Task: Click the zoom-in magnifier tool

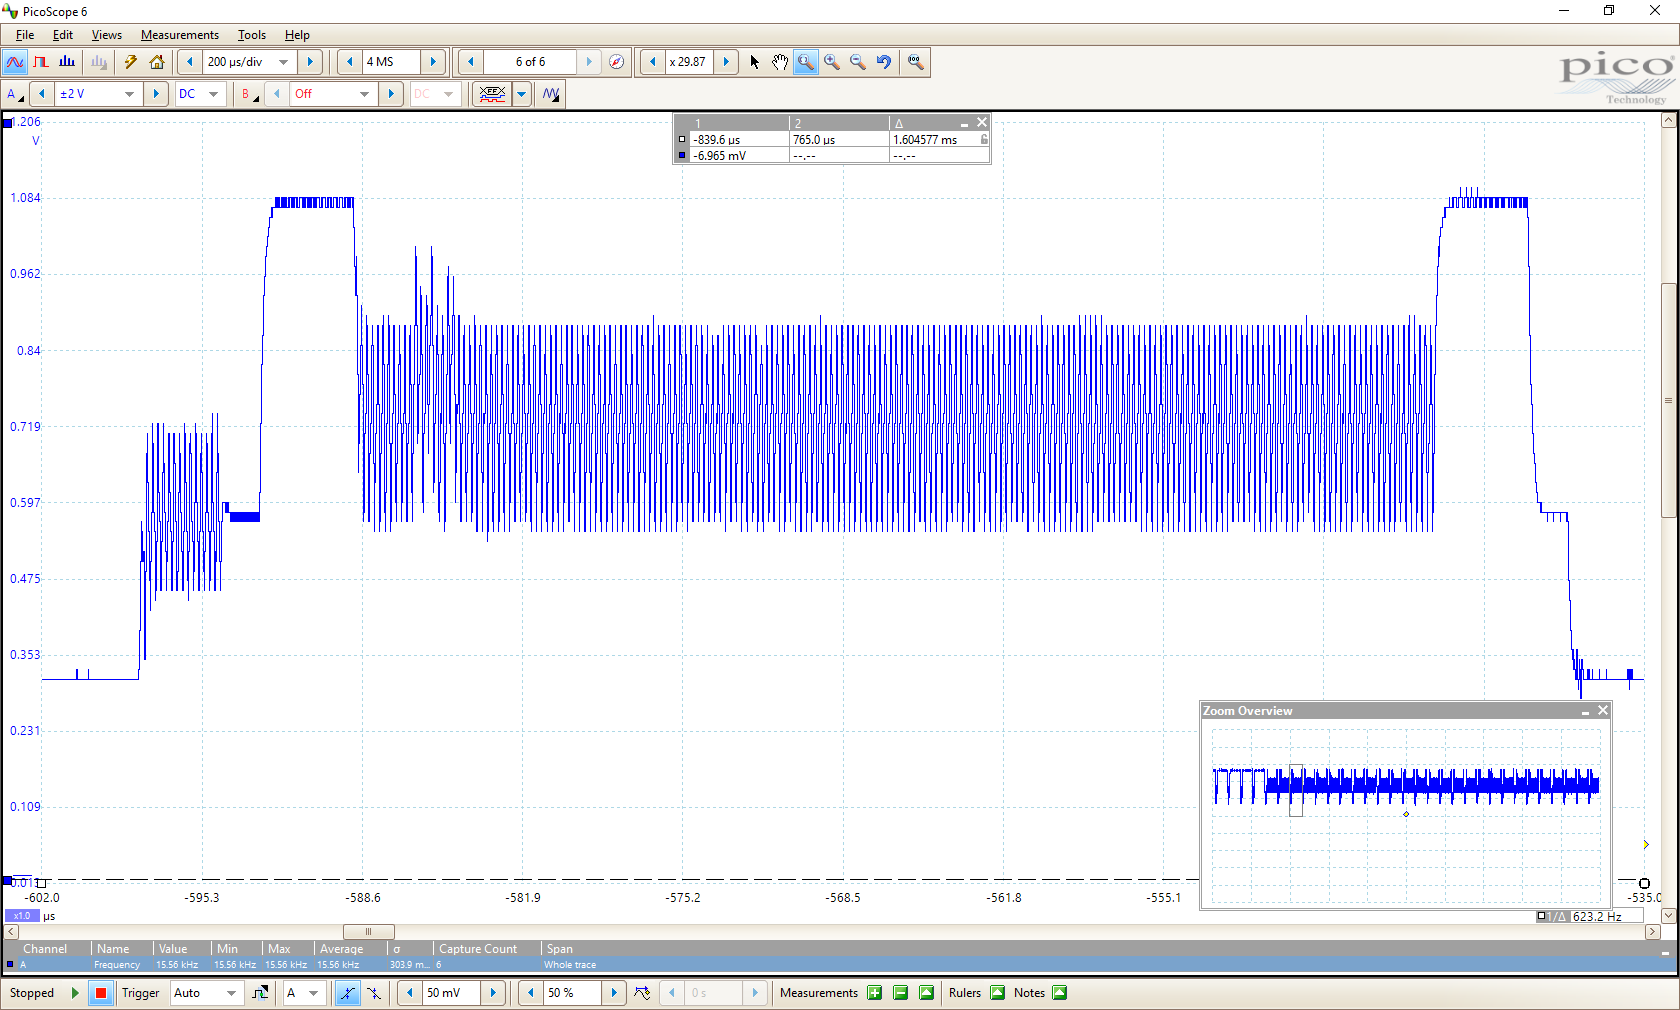Action: click(x=832, y=62)
